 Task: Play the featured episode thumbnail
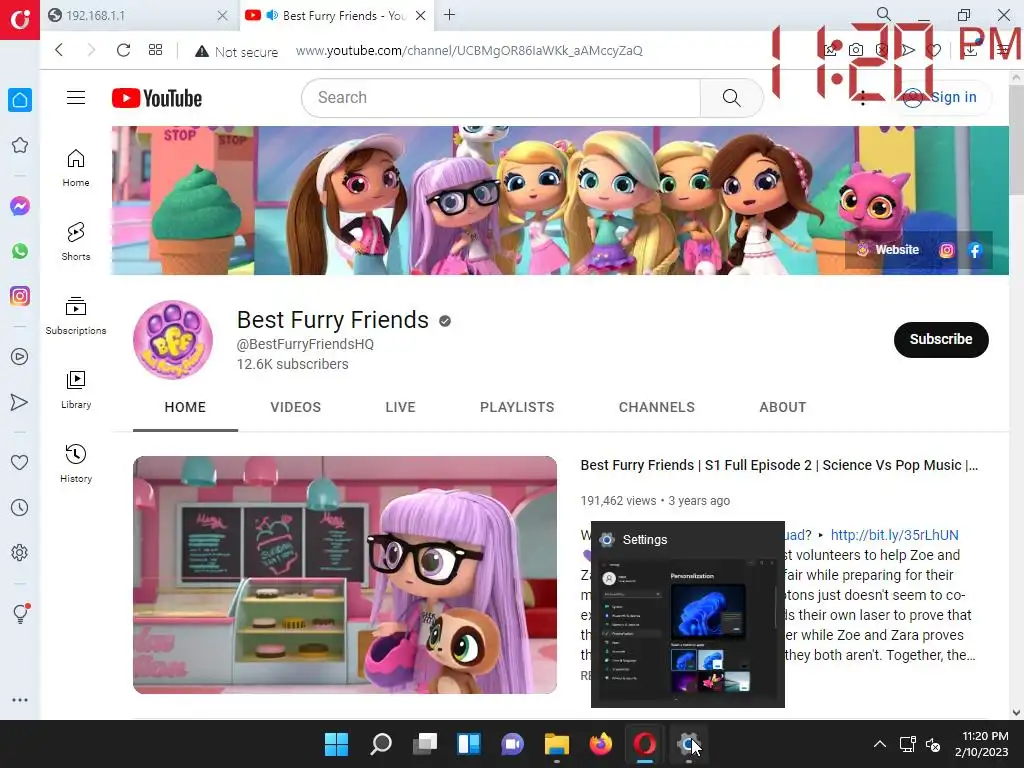coord(345,575)
